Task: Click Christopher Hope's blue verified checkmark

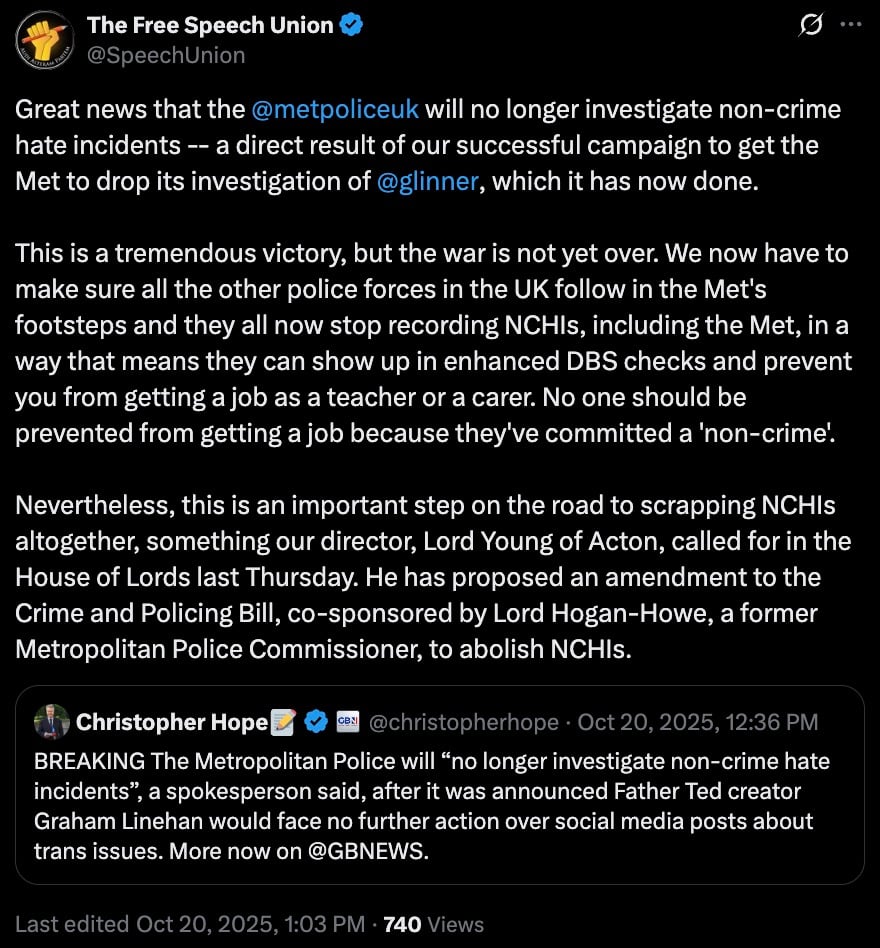Action: [x=316, y=721]
